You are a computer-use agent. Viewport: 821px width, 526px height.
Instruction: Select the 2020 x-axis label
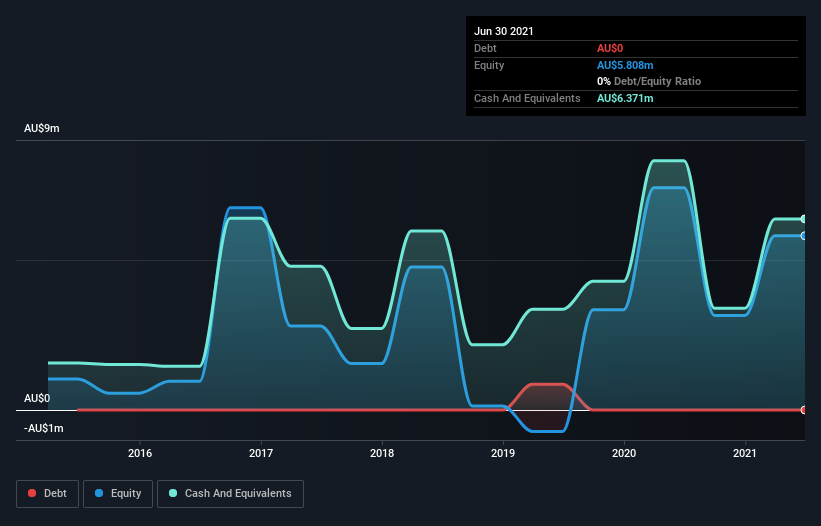pyautogui.click(x=624, y=453)
